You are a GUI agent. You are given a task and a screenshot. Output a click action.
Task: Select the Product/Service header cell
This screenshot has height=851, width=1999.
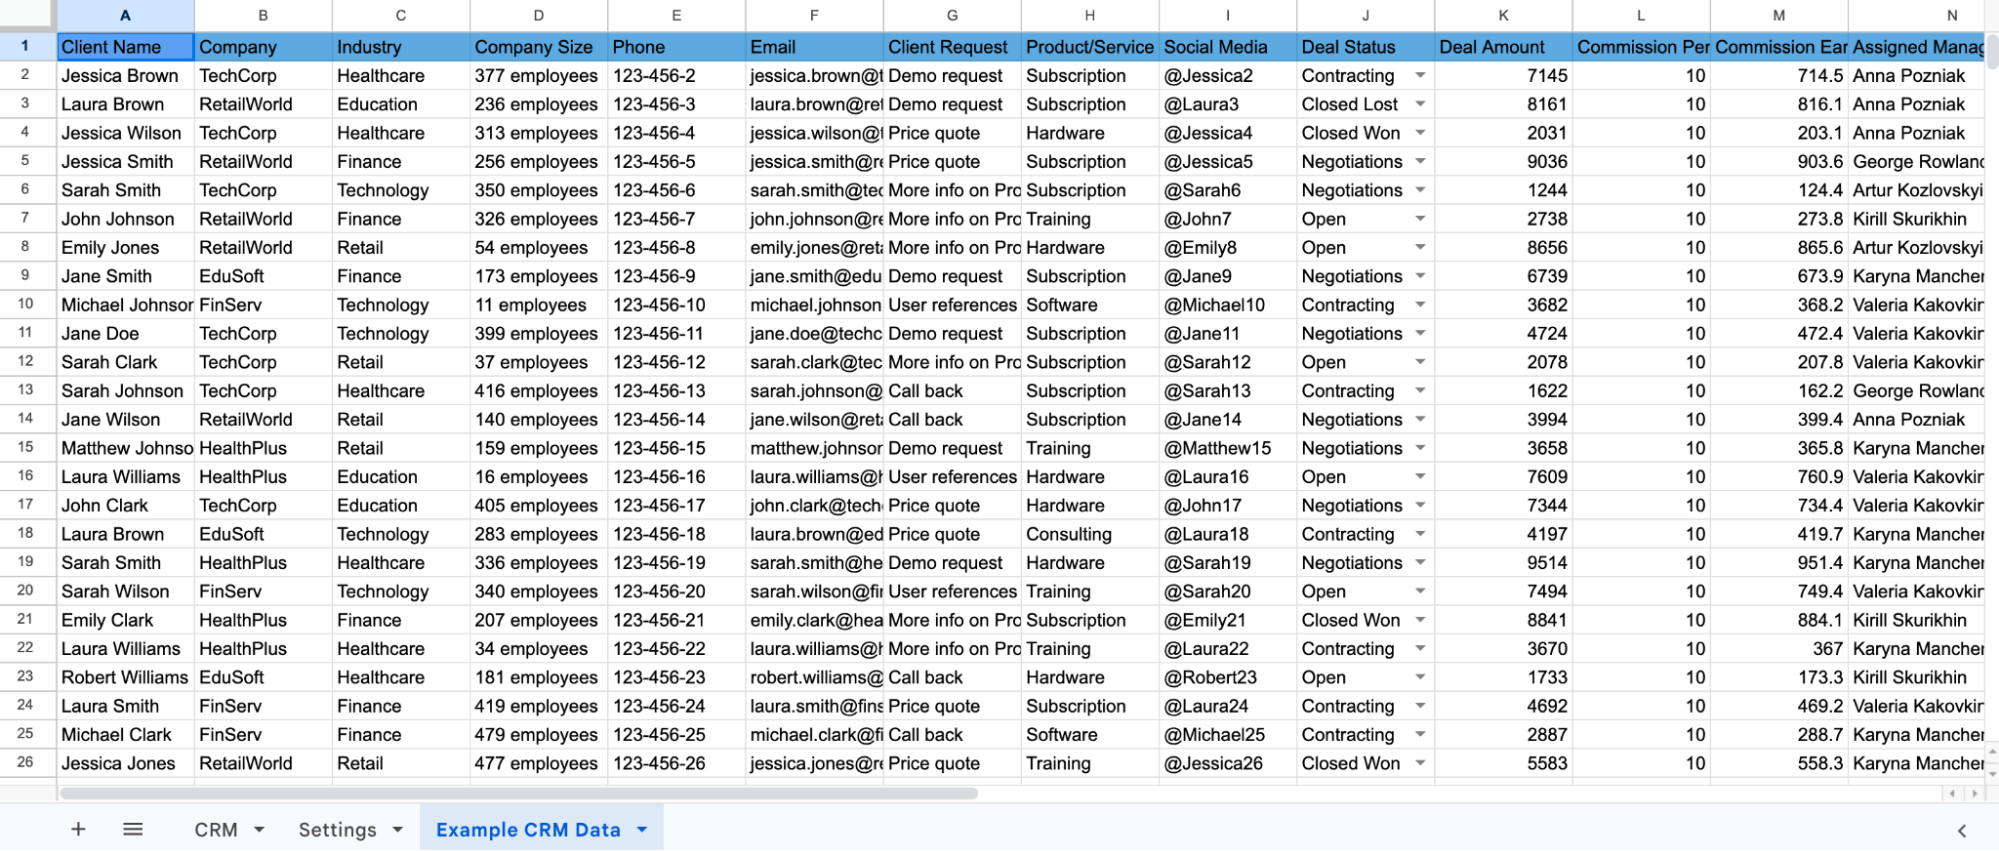(1090, 47)
